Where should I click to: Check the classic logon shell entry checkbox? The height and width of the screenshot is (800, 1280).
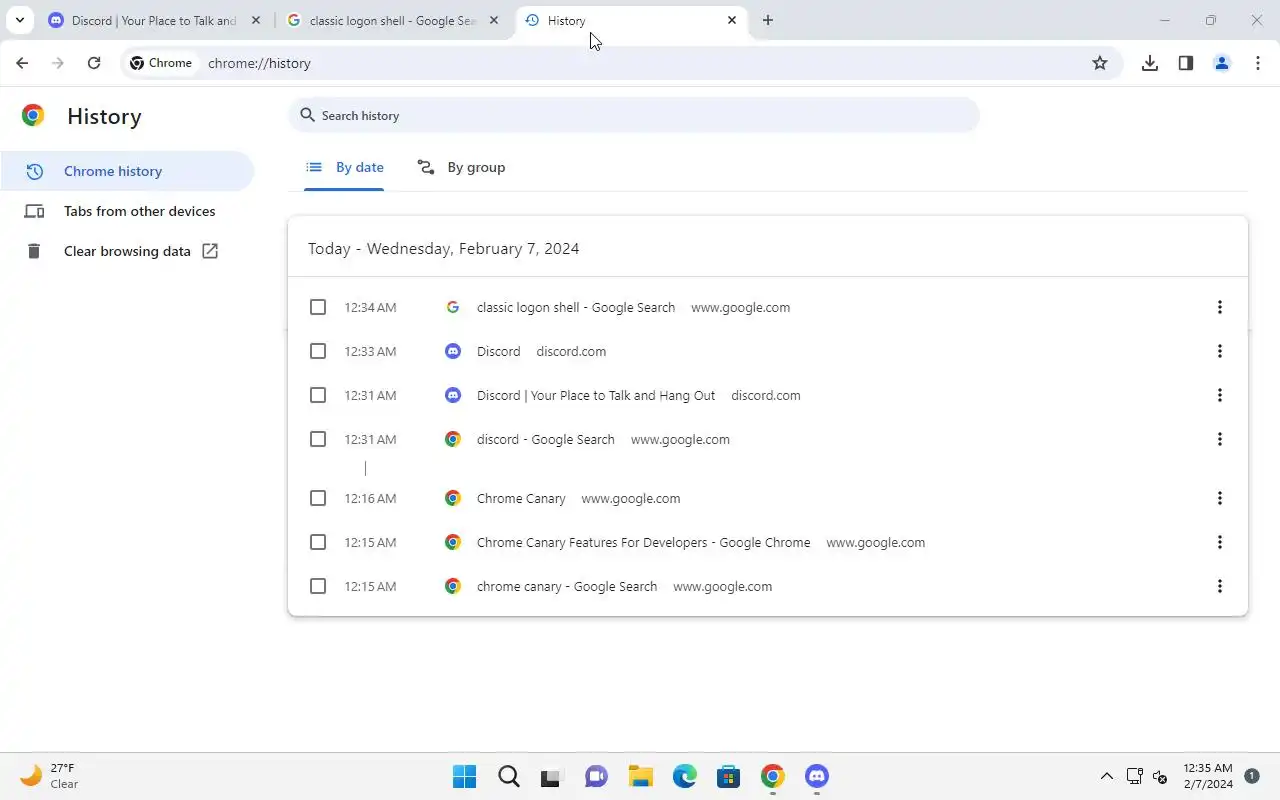[x=318, y=307]
